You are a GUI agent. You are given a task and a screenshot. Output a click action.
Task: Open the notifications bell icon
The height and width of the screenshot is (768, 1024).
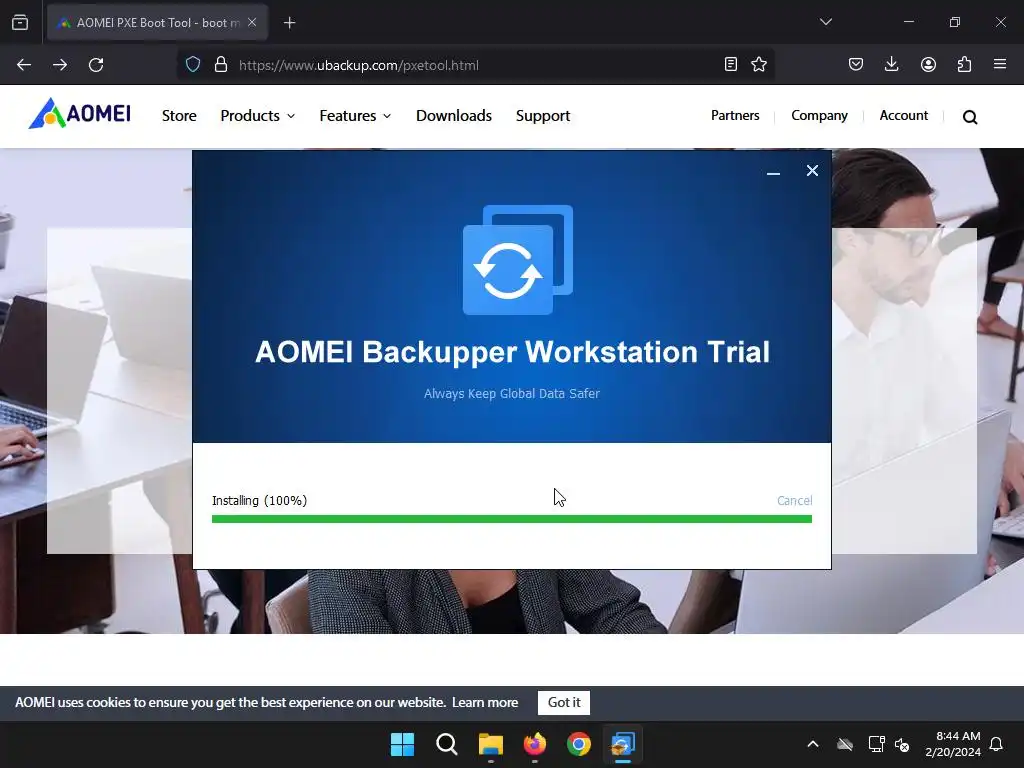pyautogui.click(x=996, y=744)
